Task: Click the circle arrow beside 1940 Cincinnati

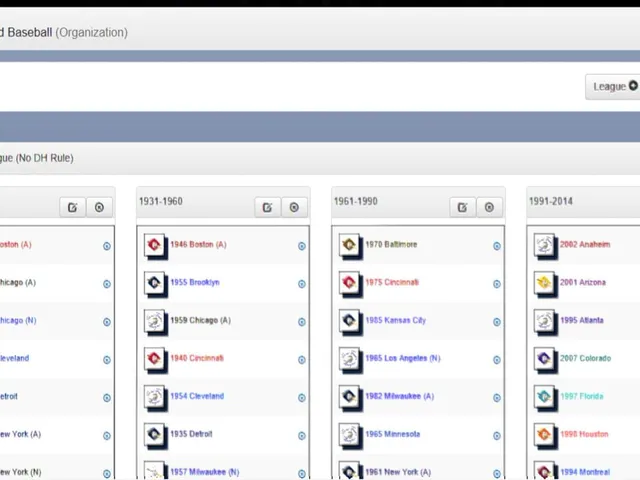Action: pos(302,360)
